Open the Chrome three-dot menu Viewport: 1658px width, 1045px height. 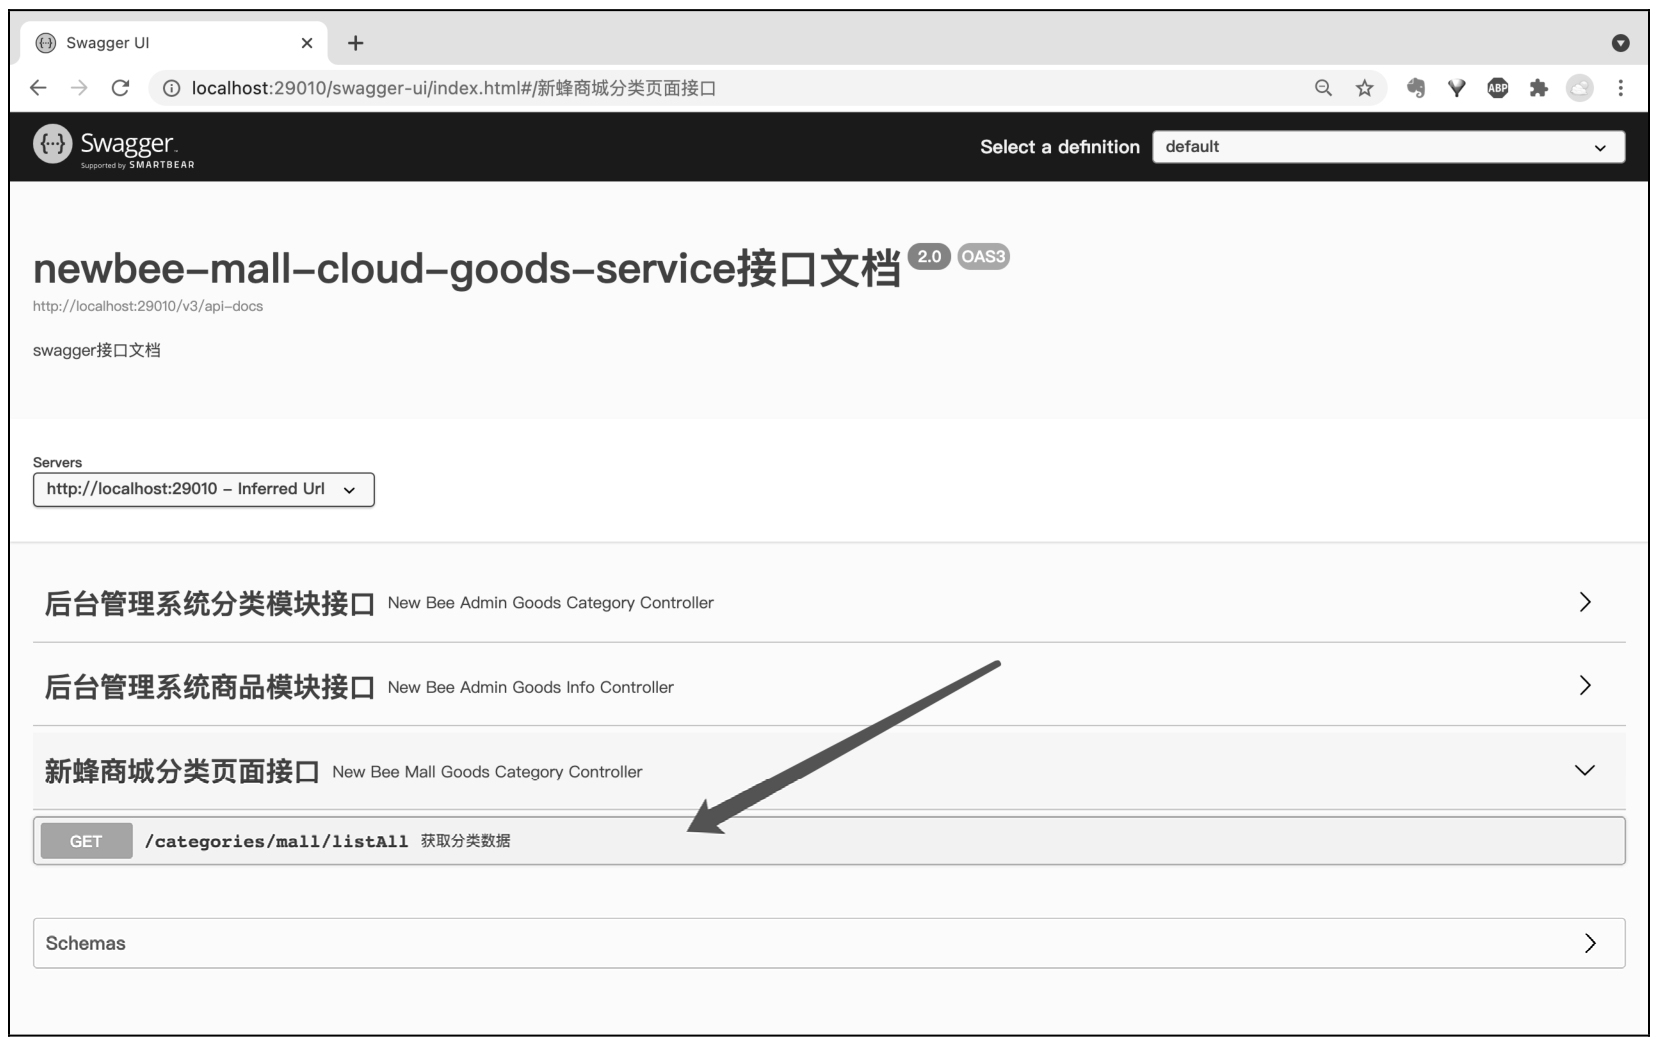click(1620, 88)
